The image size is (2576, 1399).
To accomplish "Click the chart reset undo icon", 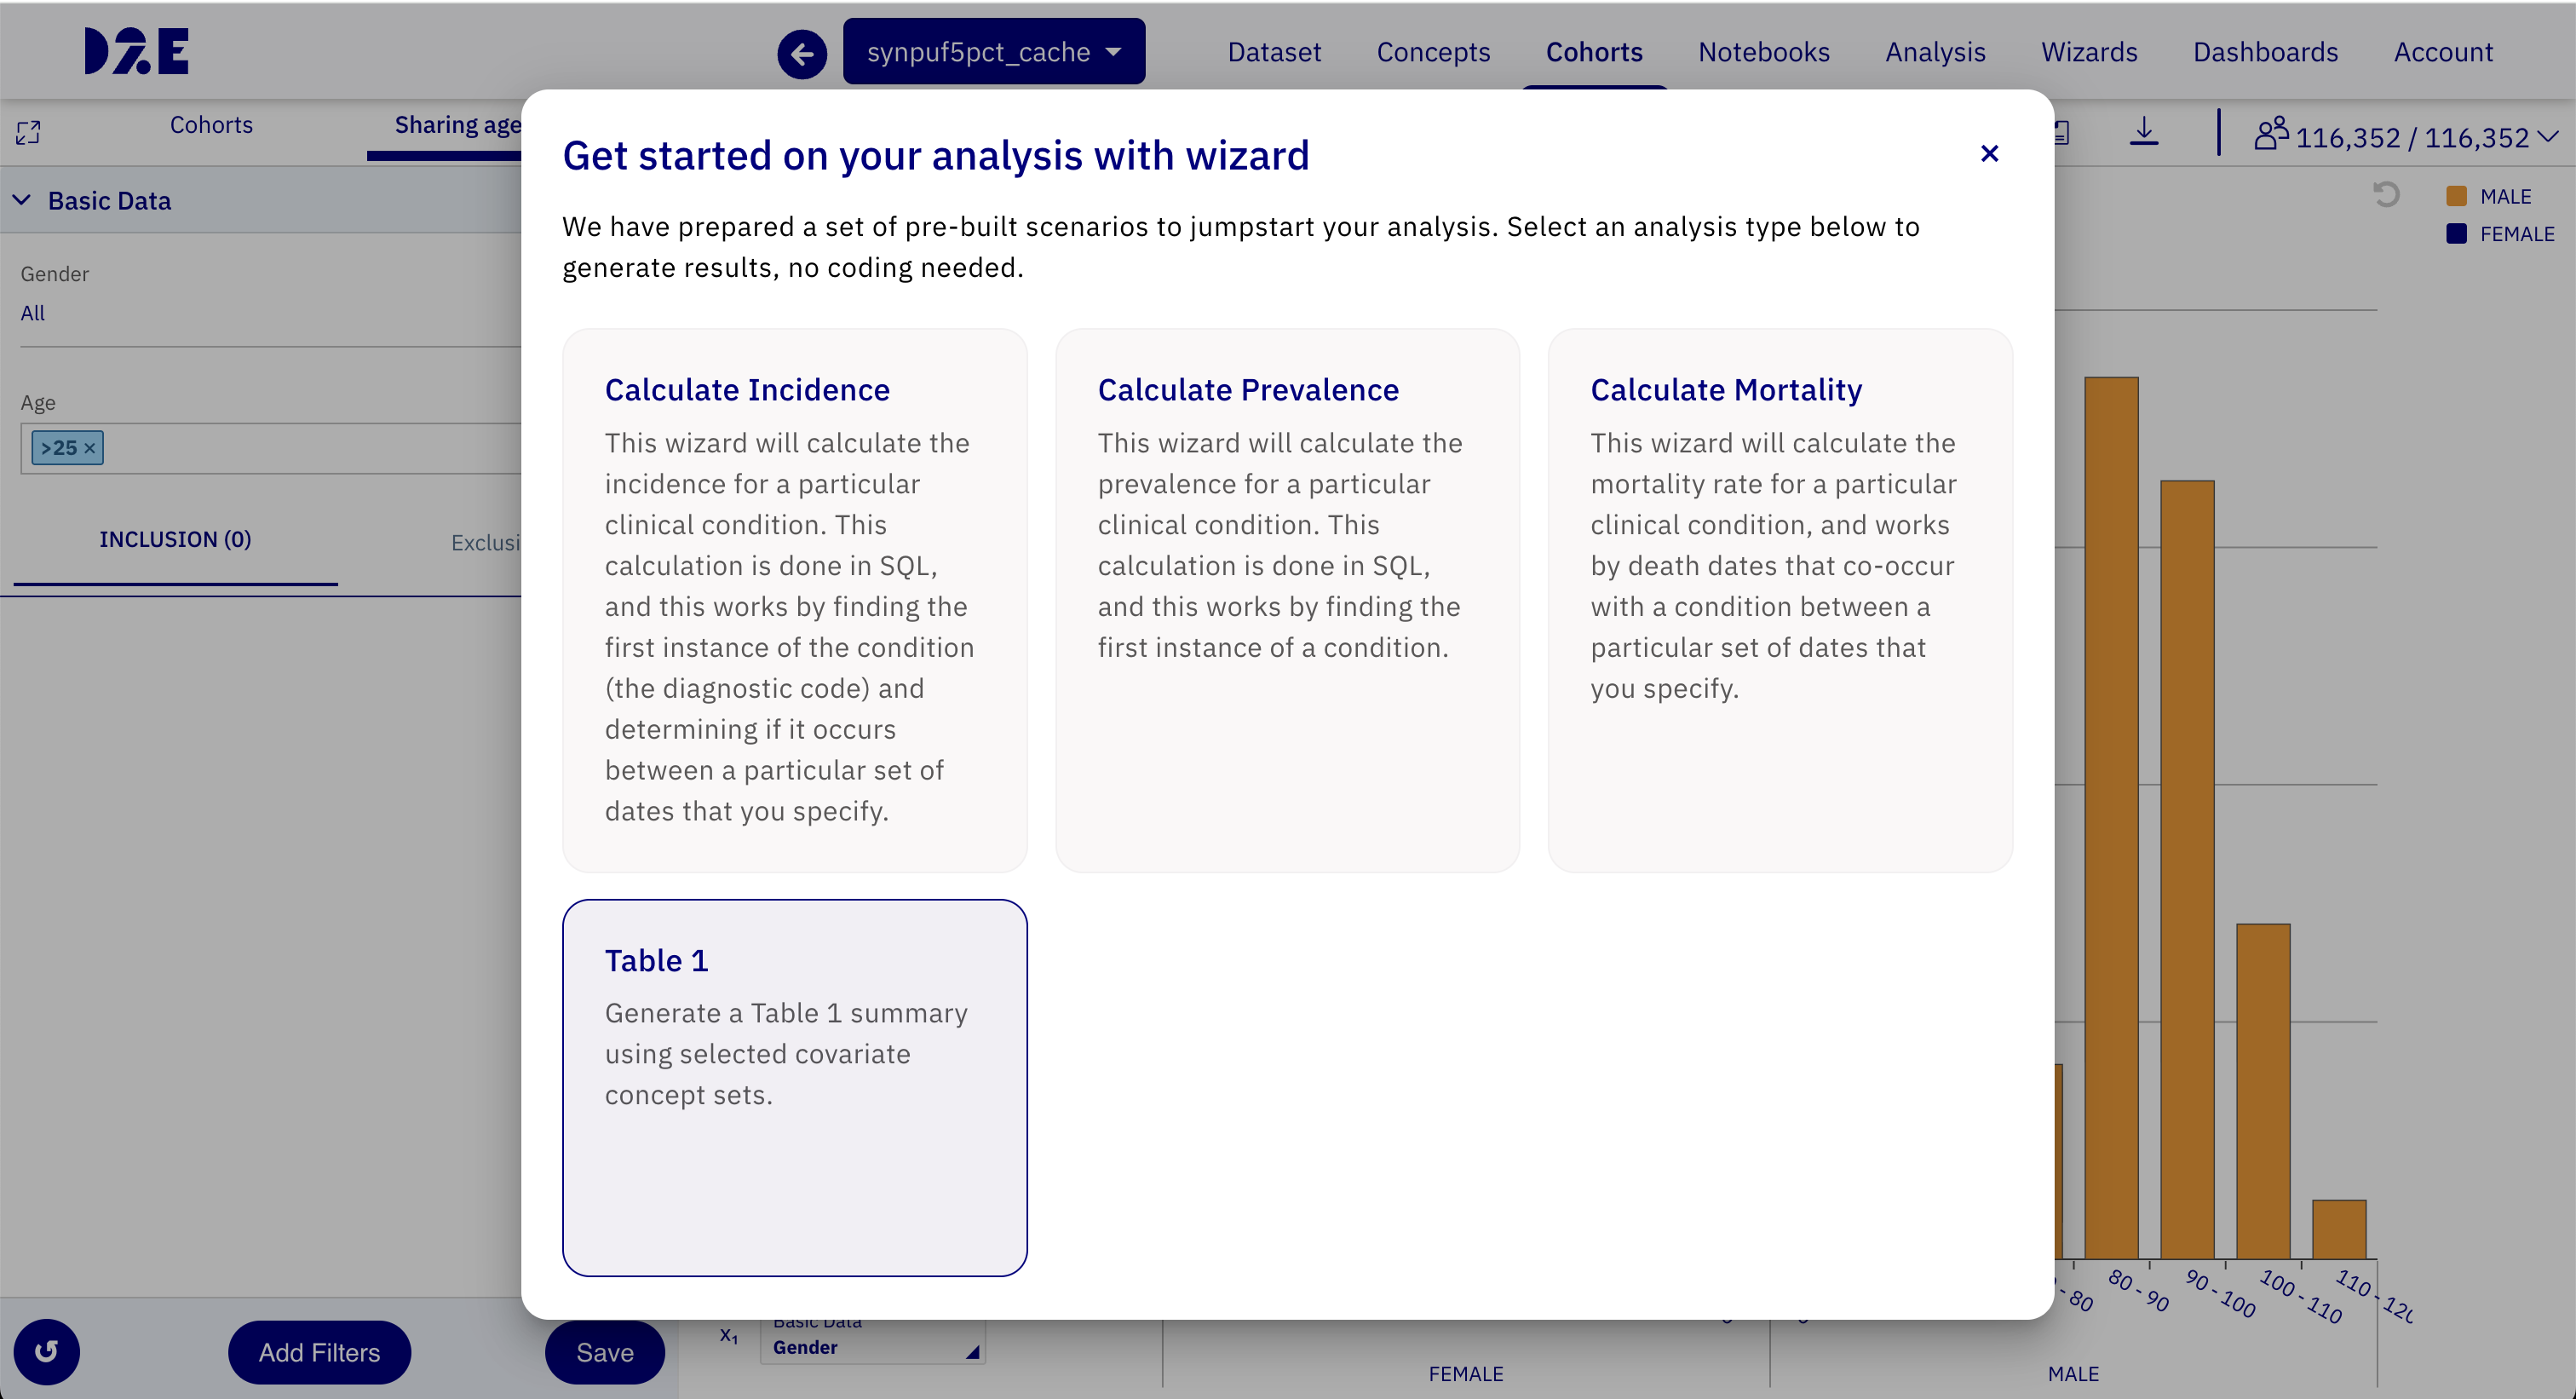I will click(2386, 194).
